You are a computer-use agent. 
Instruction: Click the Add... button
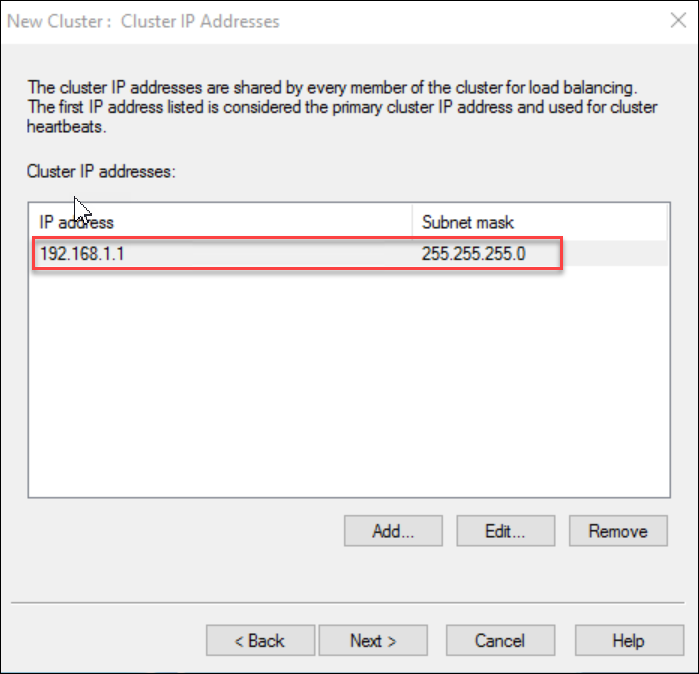point(393,531)
